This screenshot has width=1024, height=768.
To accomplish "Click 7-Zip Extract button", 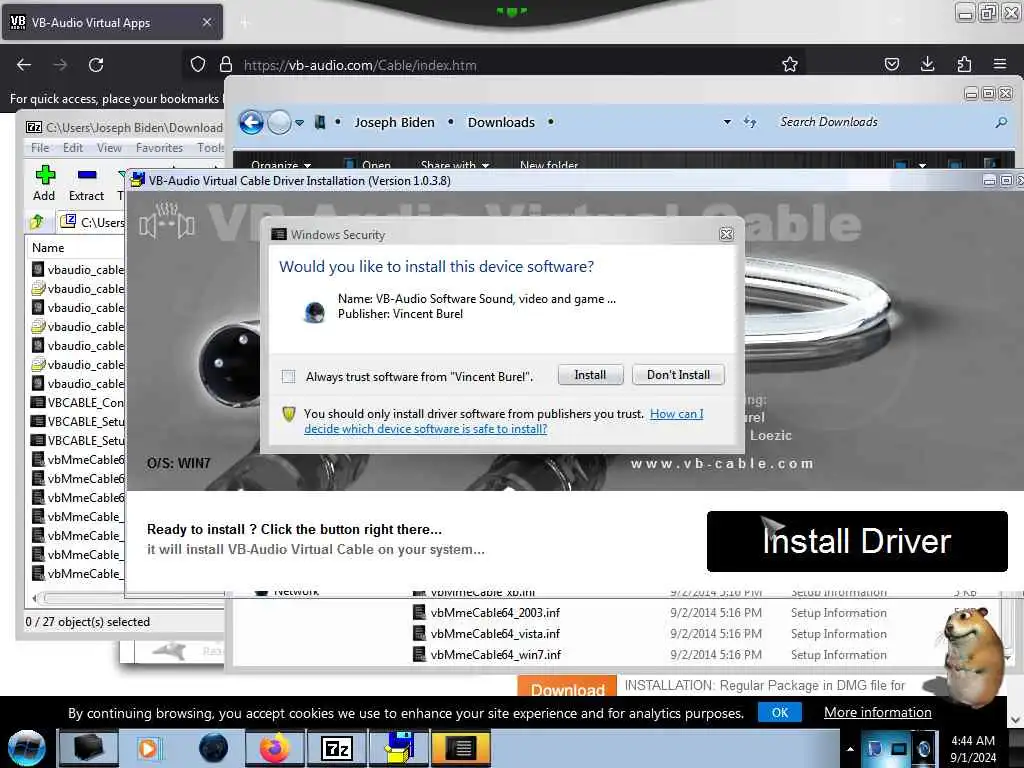I will [x=86, y=183].
